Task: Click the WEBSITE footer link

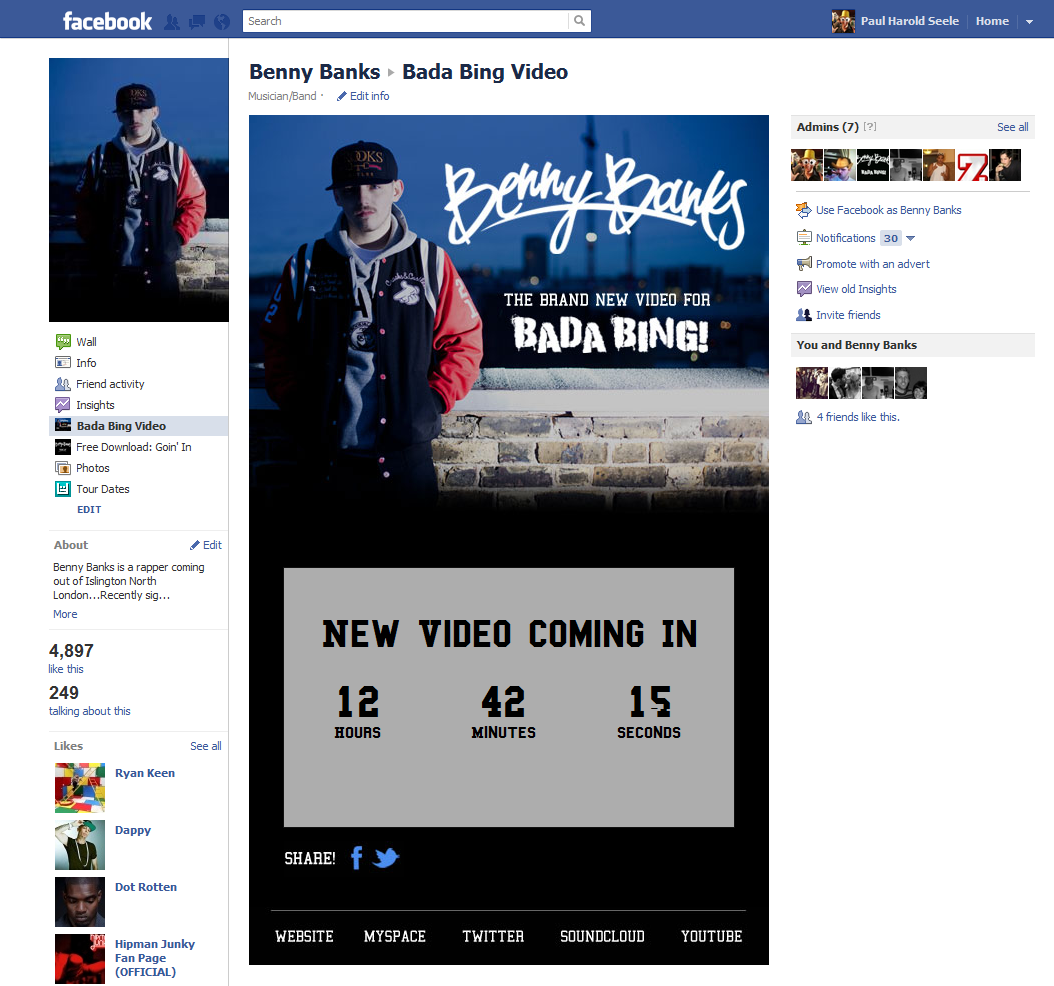Action: pos(304,936)
